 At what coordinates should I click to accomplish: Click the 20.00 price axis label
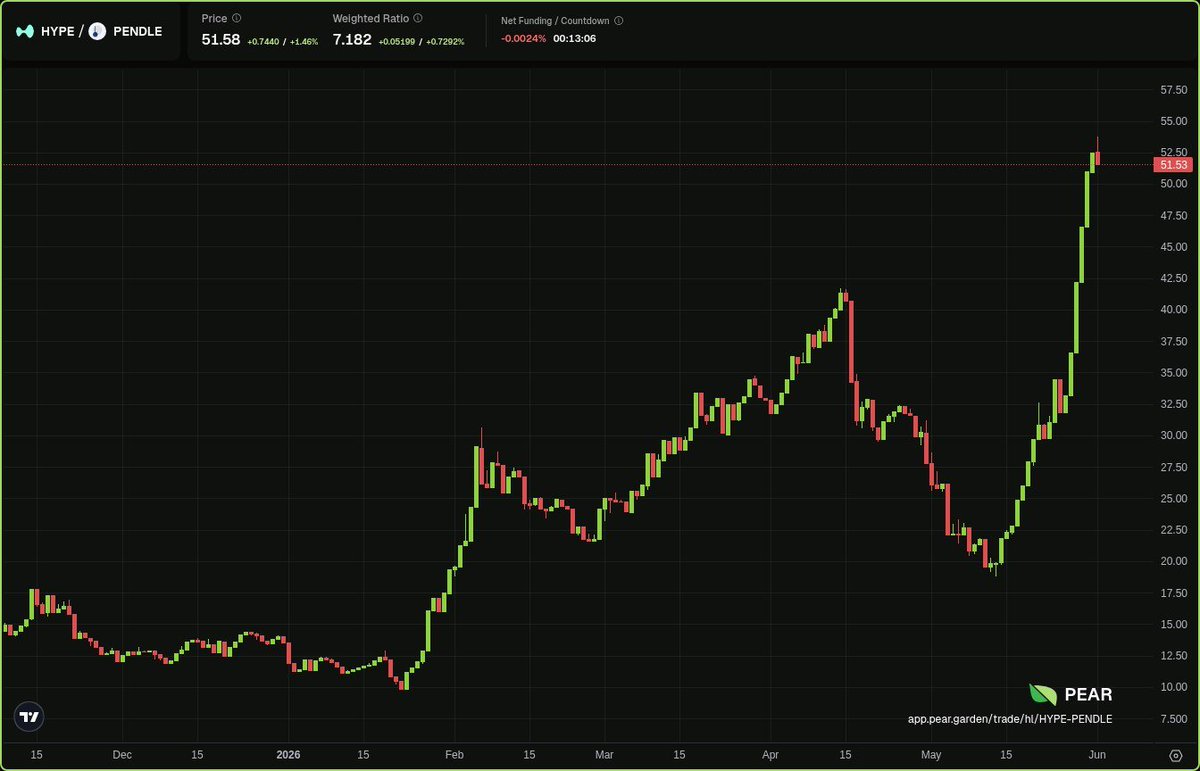pos(1173,561)
